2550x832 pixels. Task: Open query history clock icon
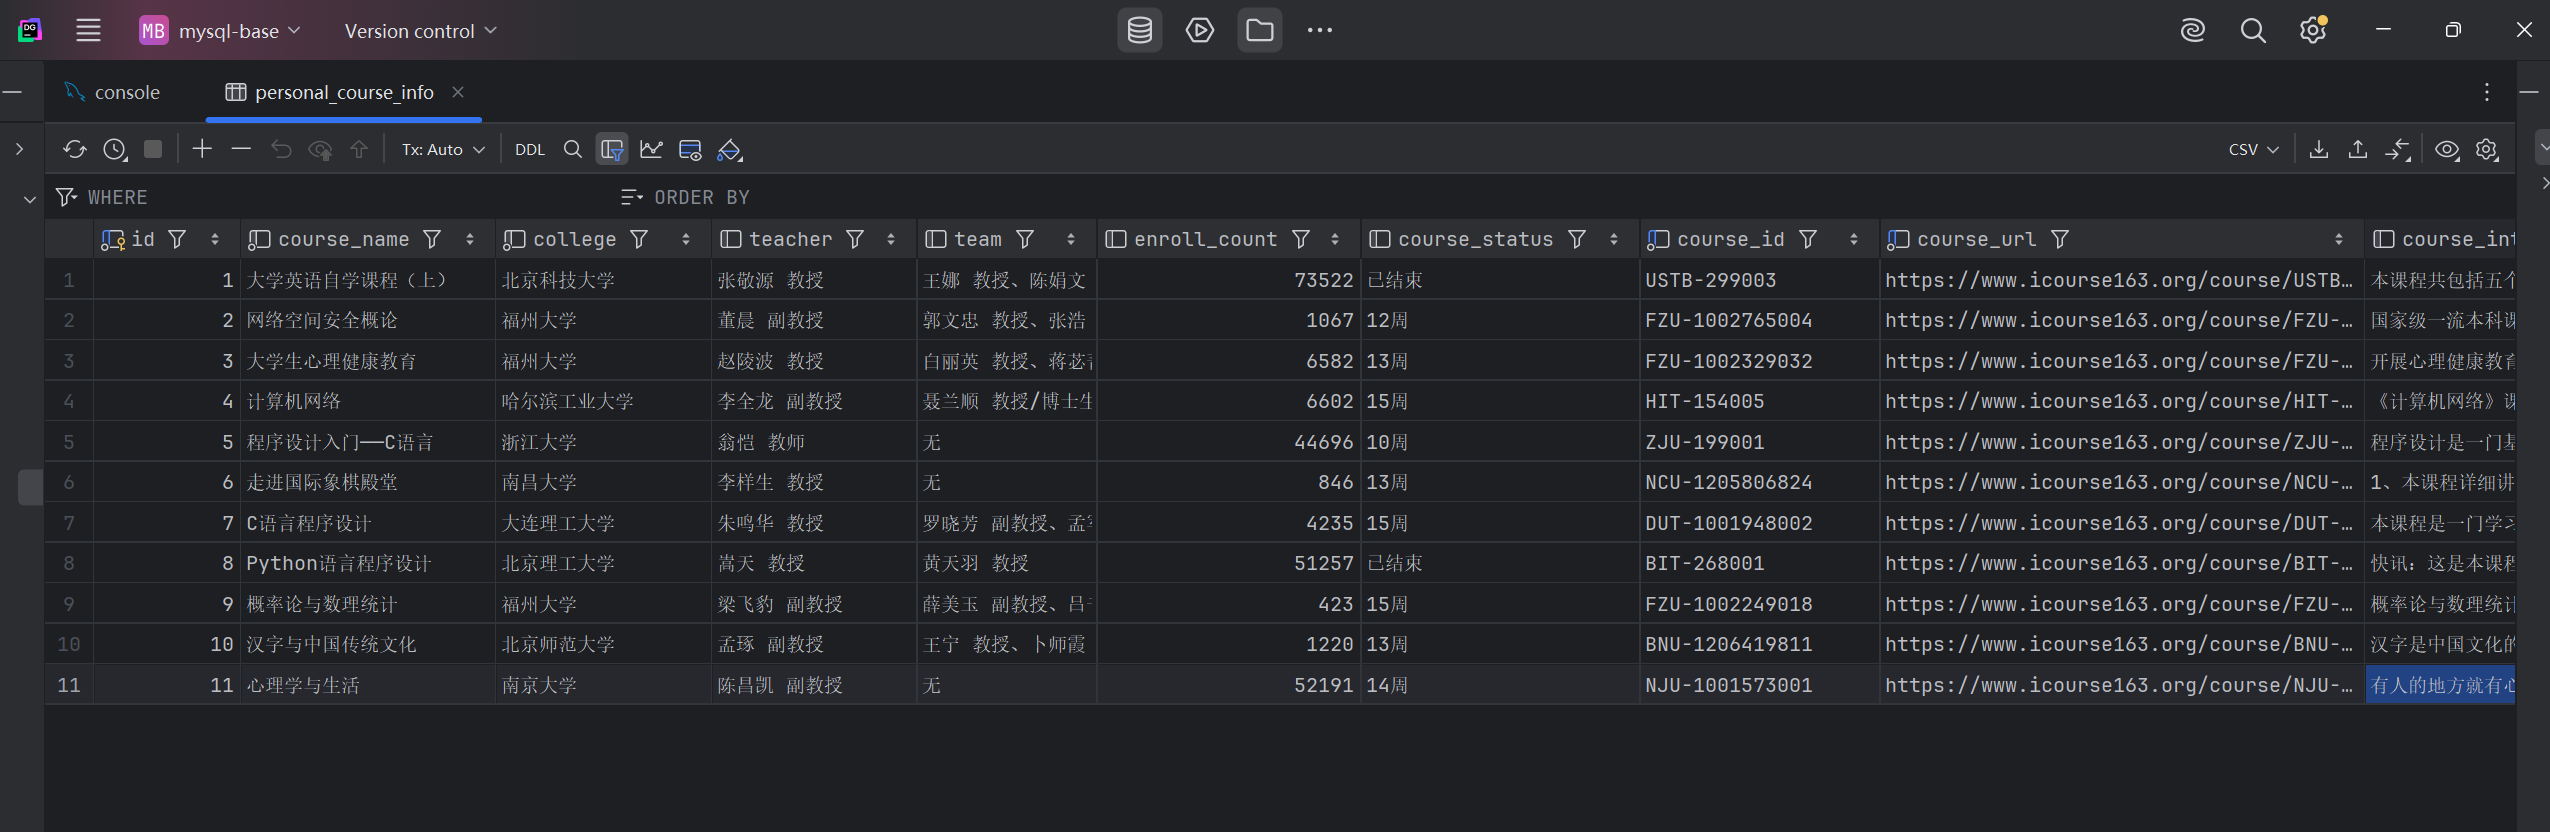pyautogui.click(x=115, y=150)
